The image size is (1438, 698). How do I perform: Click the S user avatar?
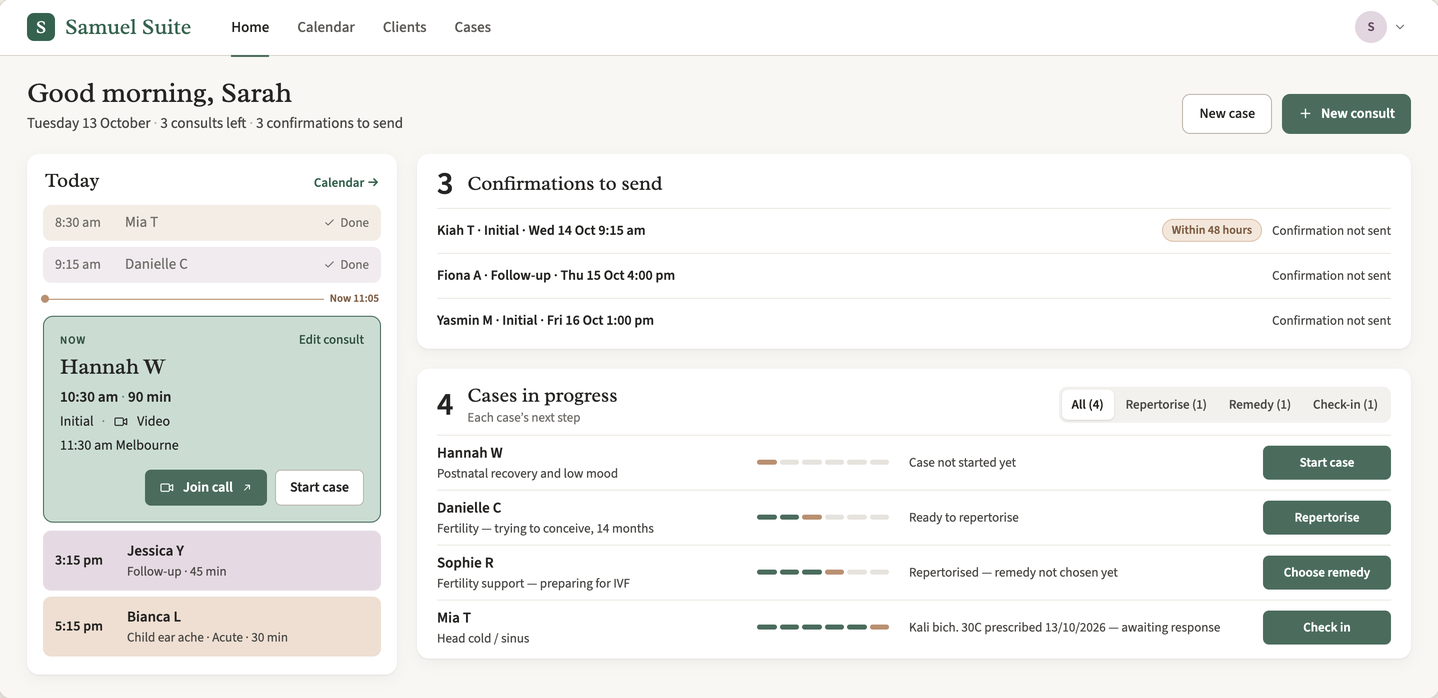tap(1371, 27)
